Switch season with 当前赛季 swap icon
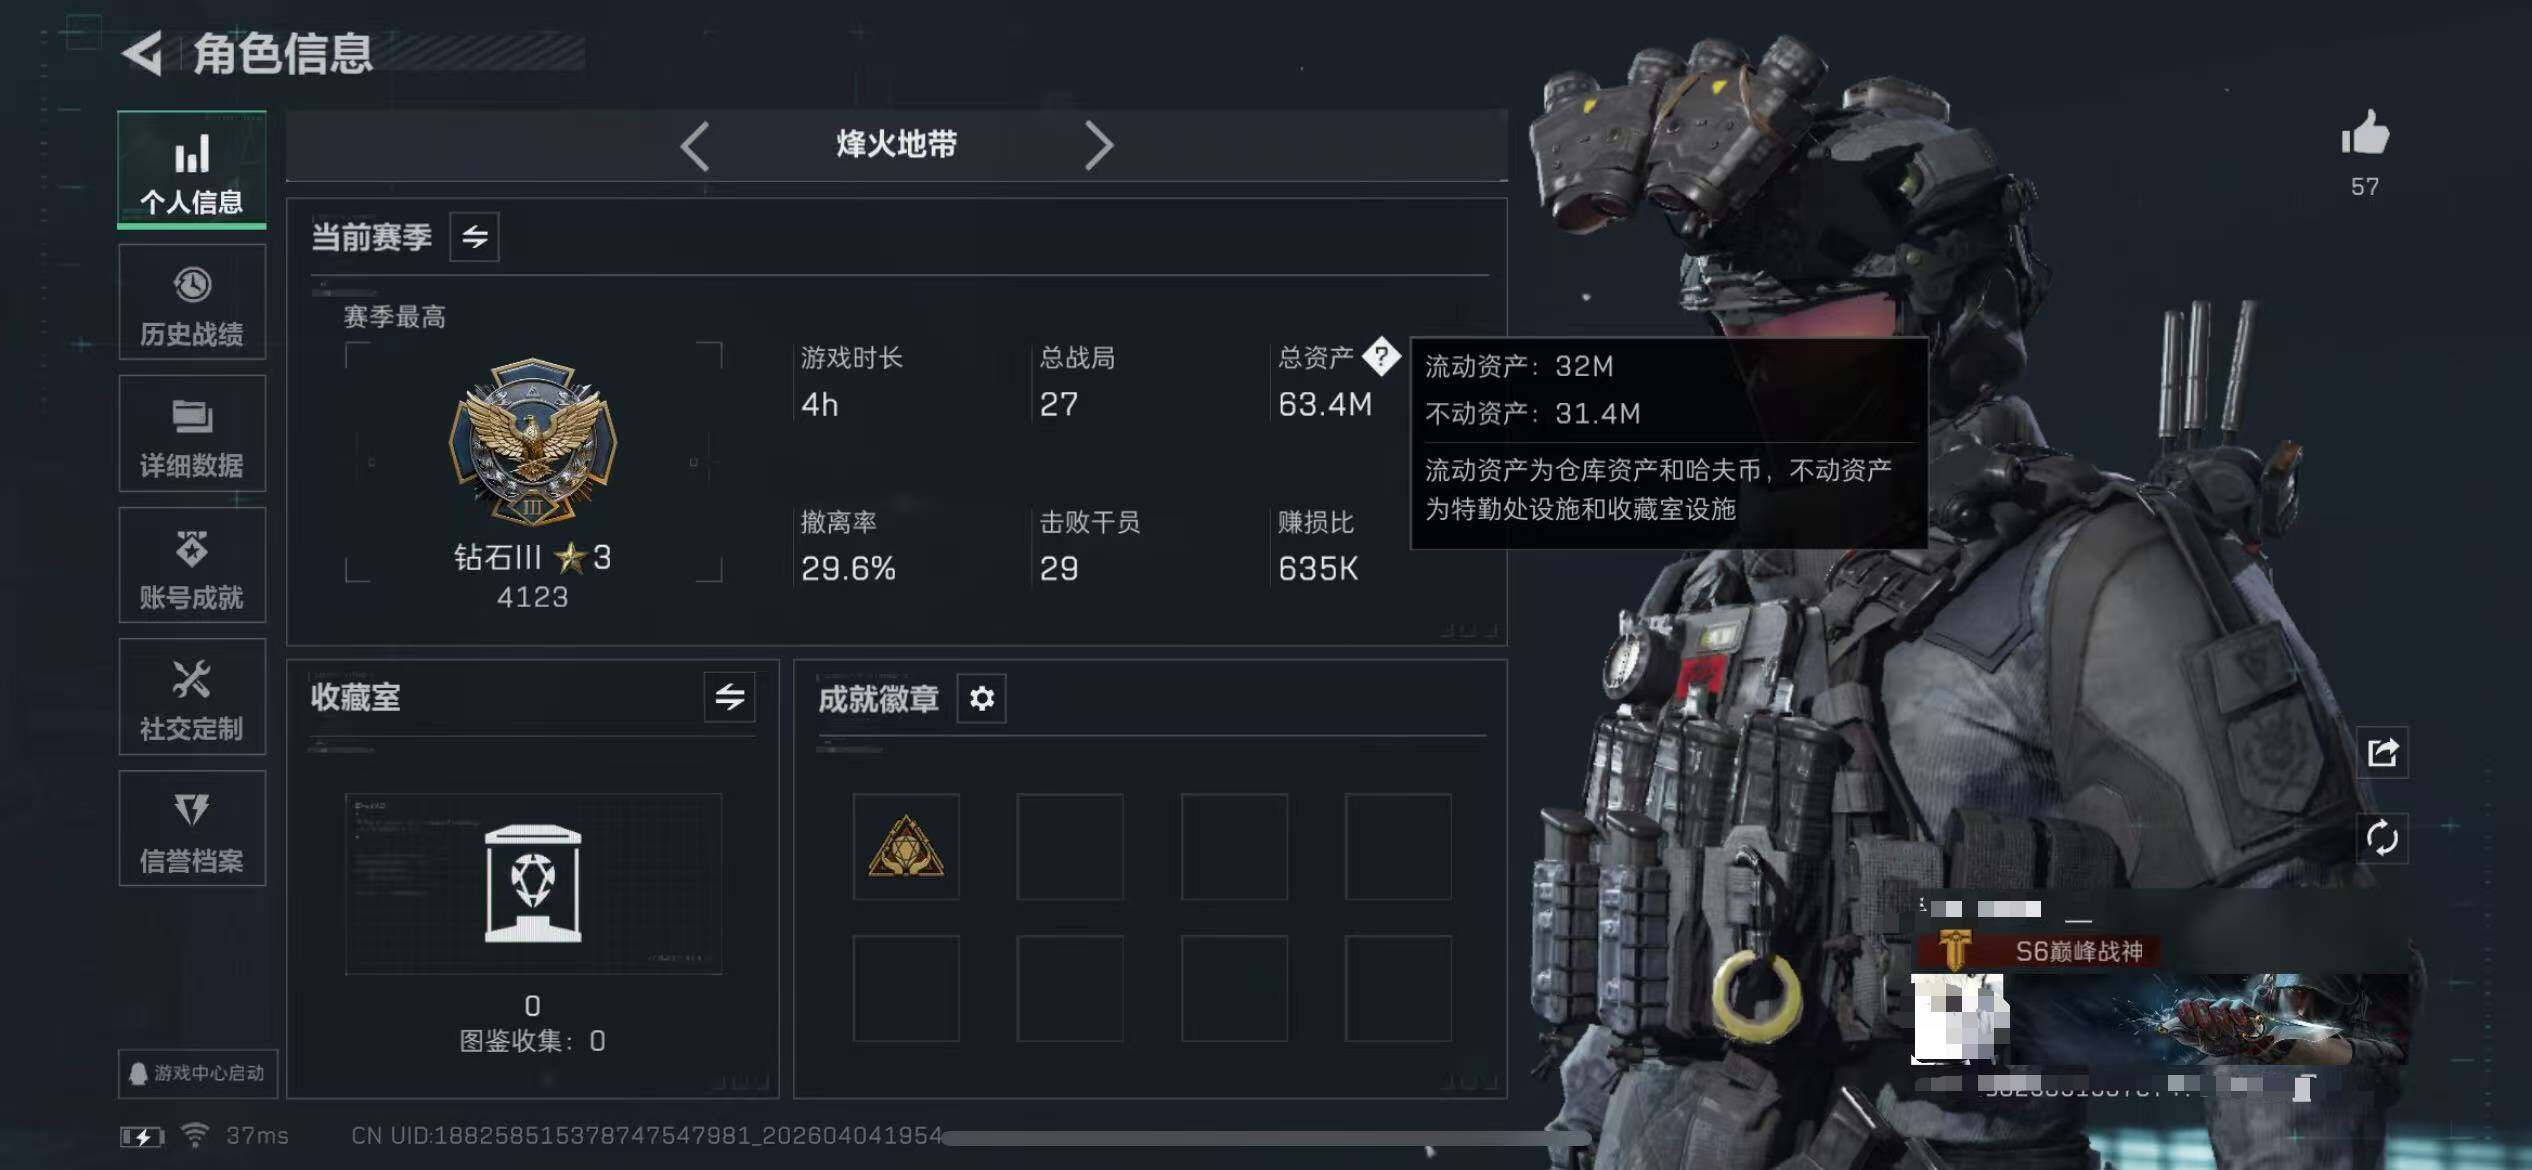2532x1170 pixels. (x=474, y=237)
